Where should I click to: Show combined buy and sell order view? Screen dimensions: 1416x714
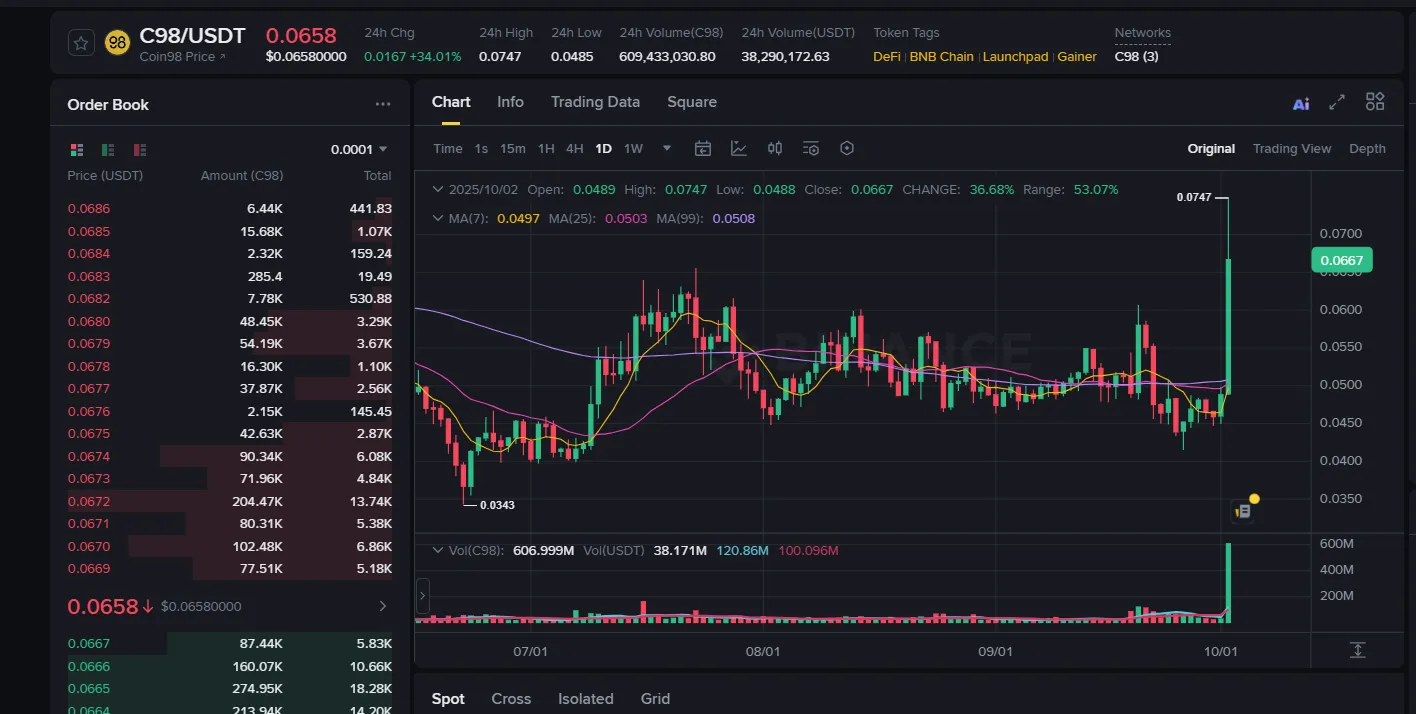77,150
